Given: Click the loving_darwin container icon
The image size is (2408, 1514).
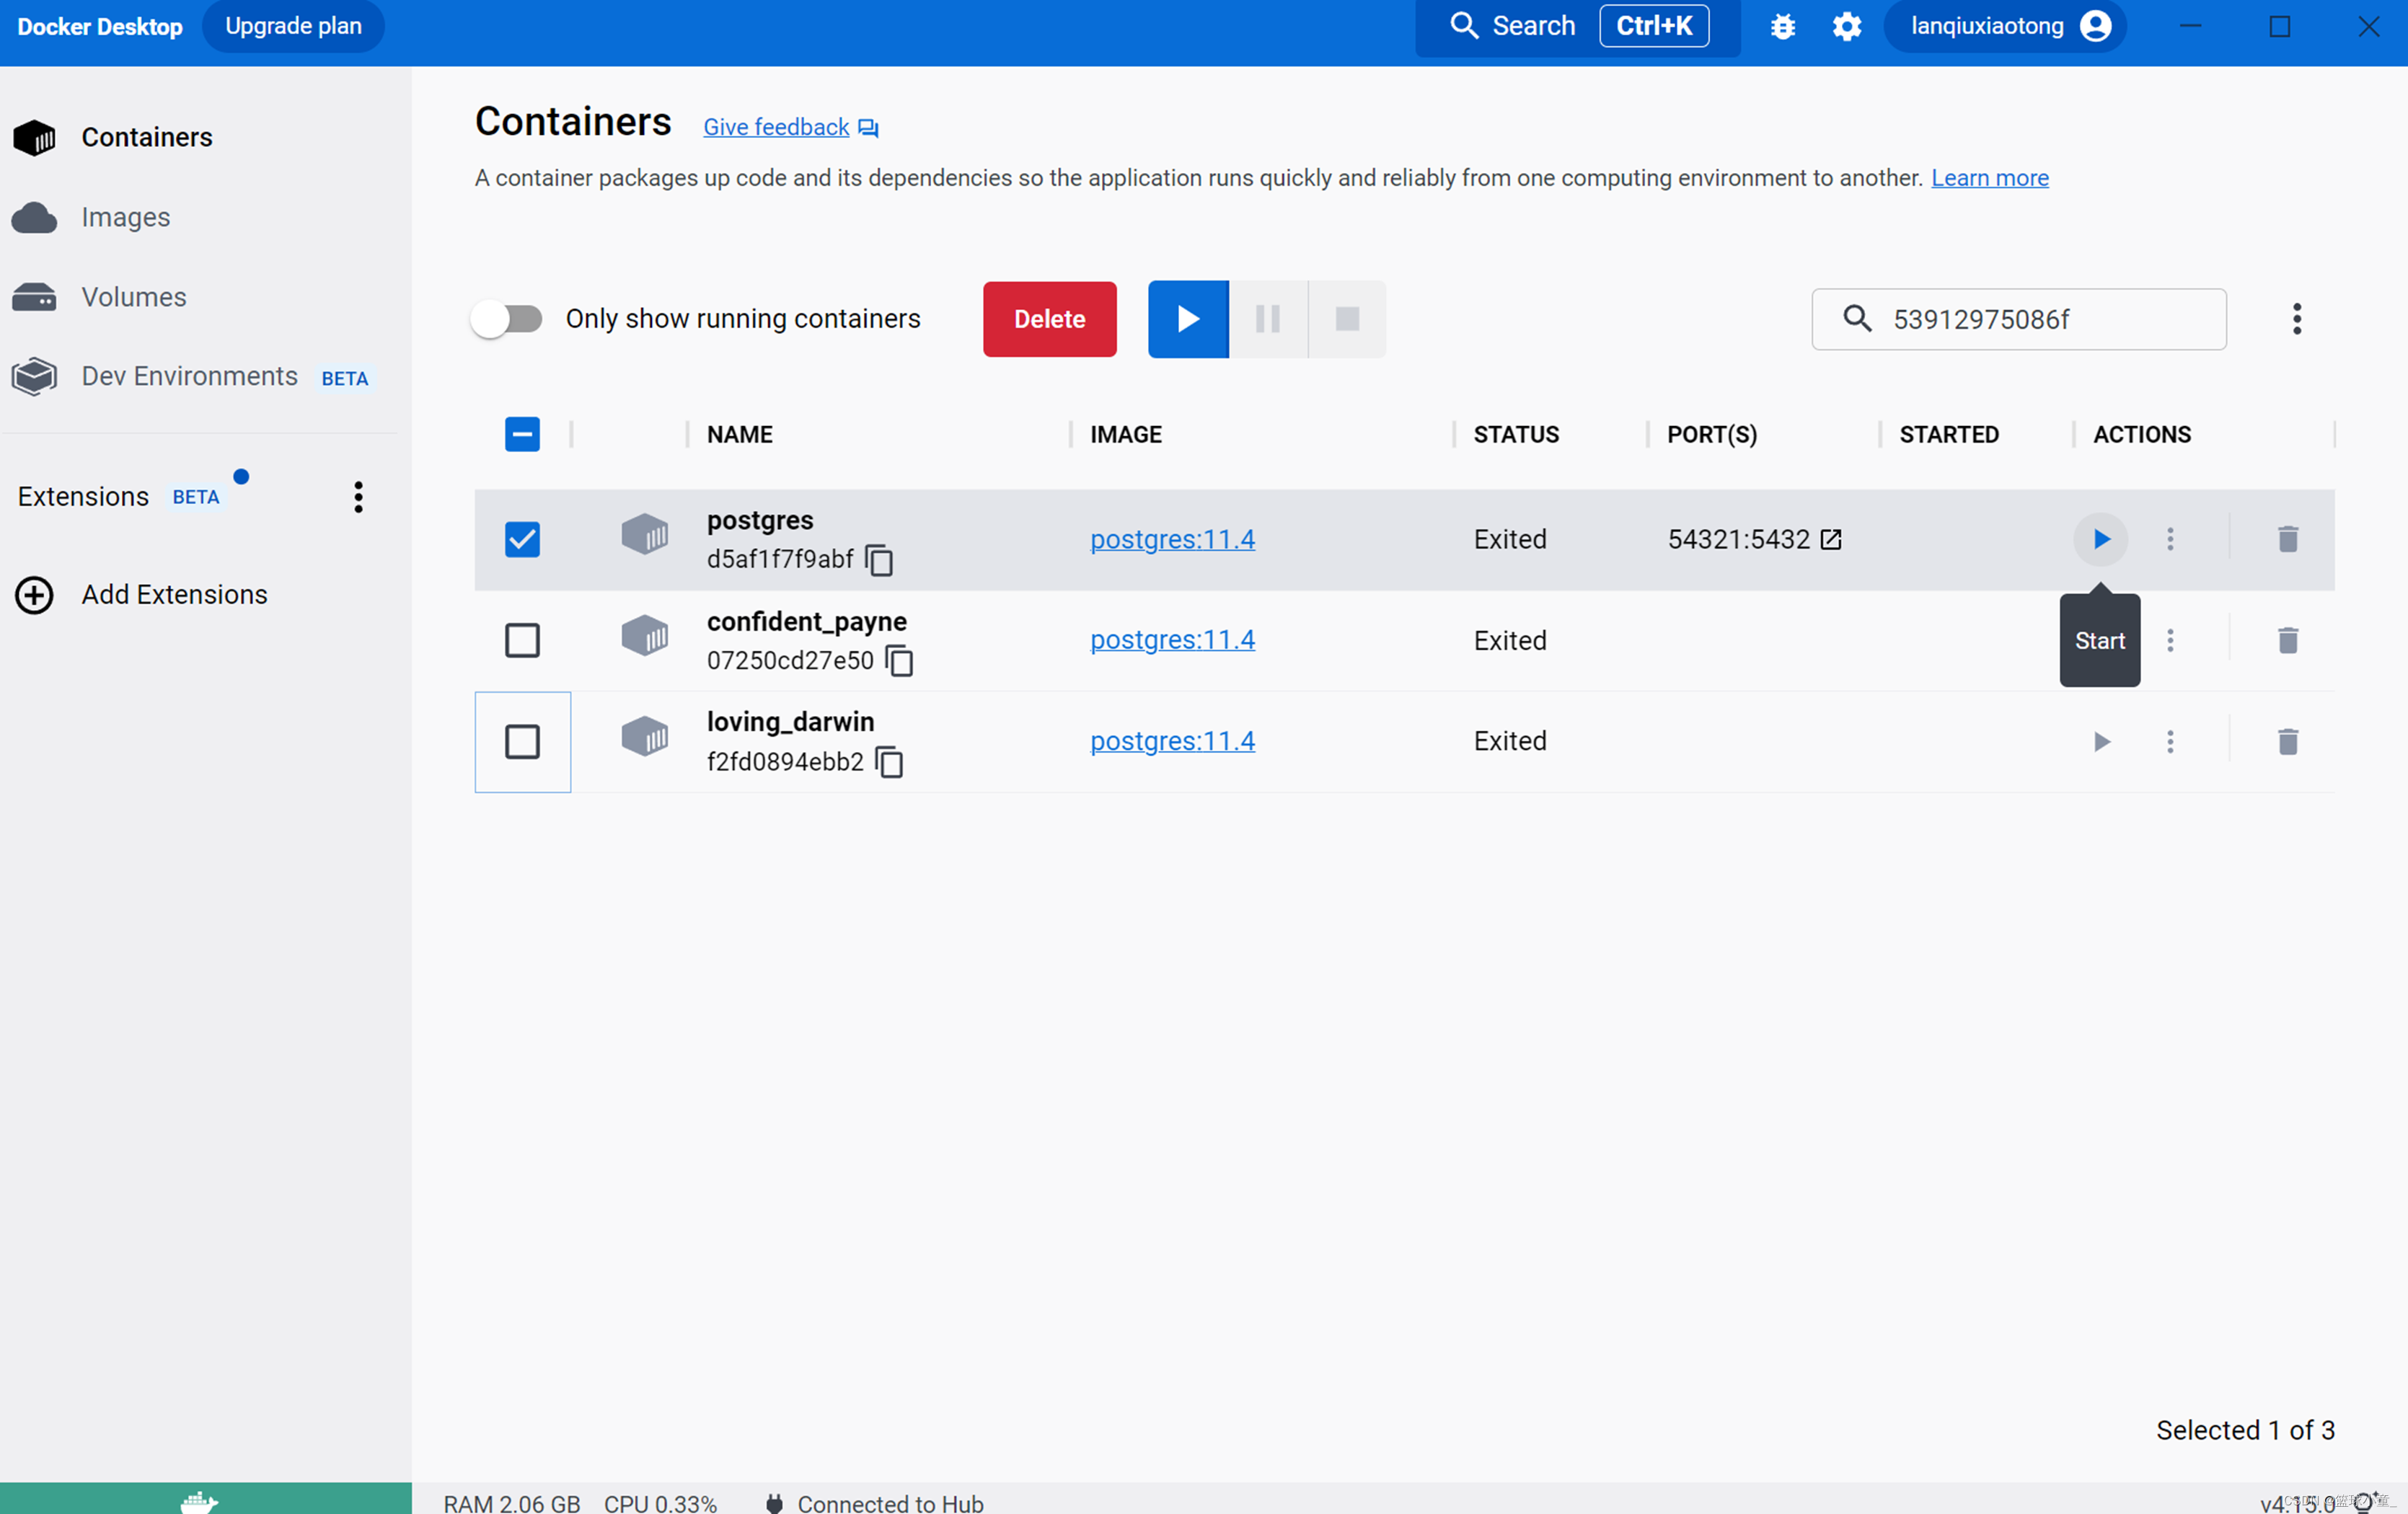Looking at the screenshot, I should point(645,737).
